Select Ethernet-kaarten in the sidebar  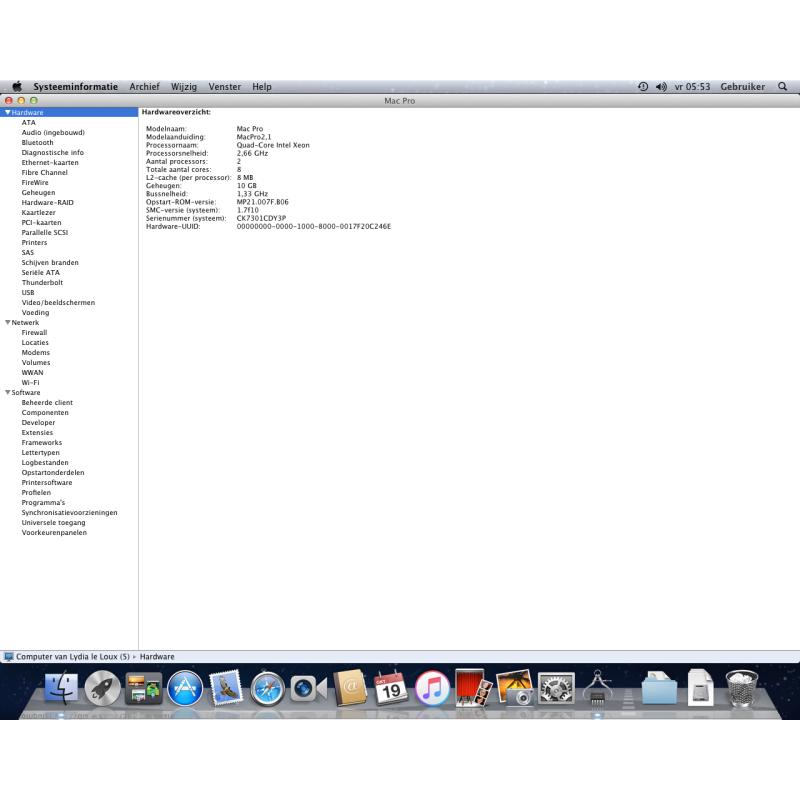click(x=50, y=162)
